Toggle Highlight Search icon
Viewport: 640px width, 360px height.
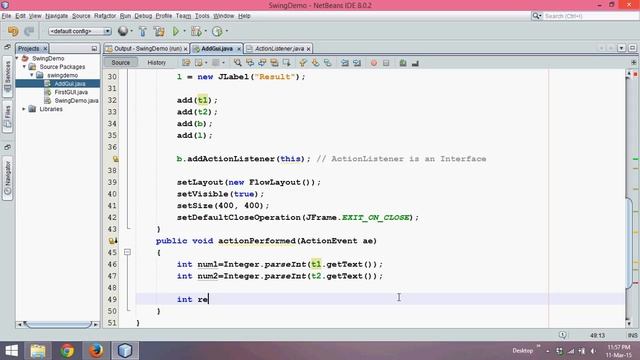(274, 63)
